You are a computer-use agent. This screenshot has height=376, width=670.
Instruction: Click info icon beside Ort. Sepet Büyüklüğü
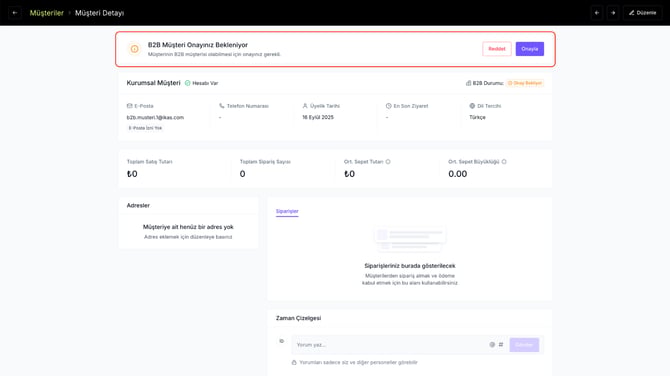[x=504, y=162]
